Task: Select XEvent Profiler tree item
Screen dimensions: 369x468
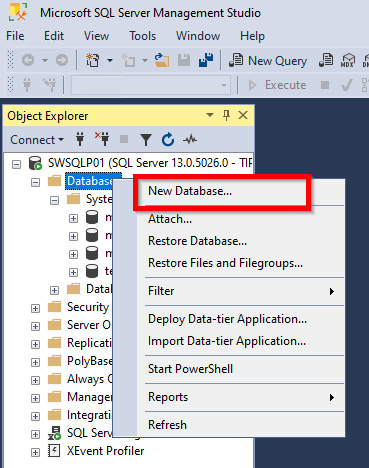Action: (x=105, y=451)
